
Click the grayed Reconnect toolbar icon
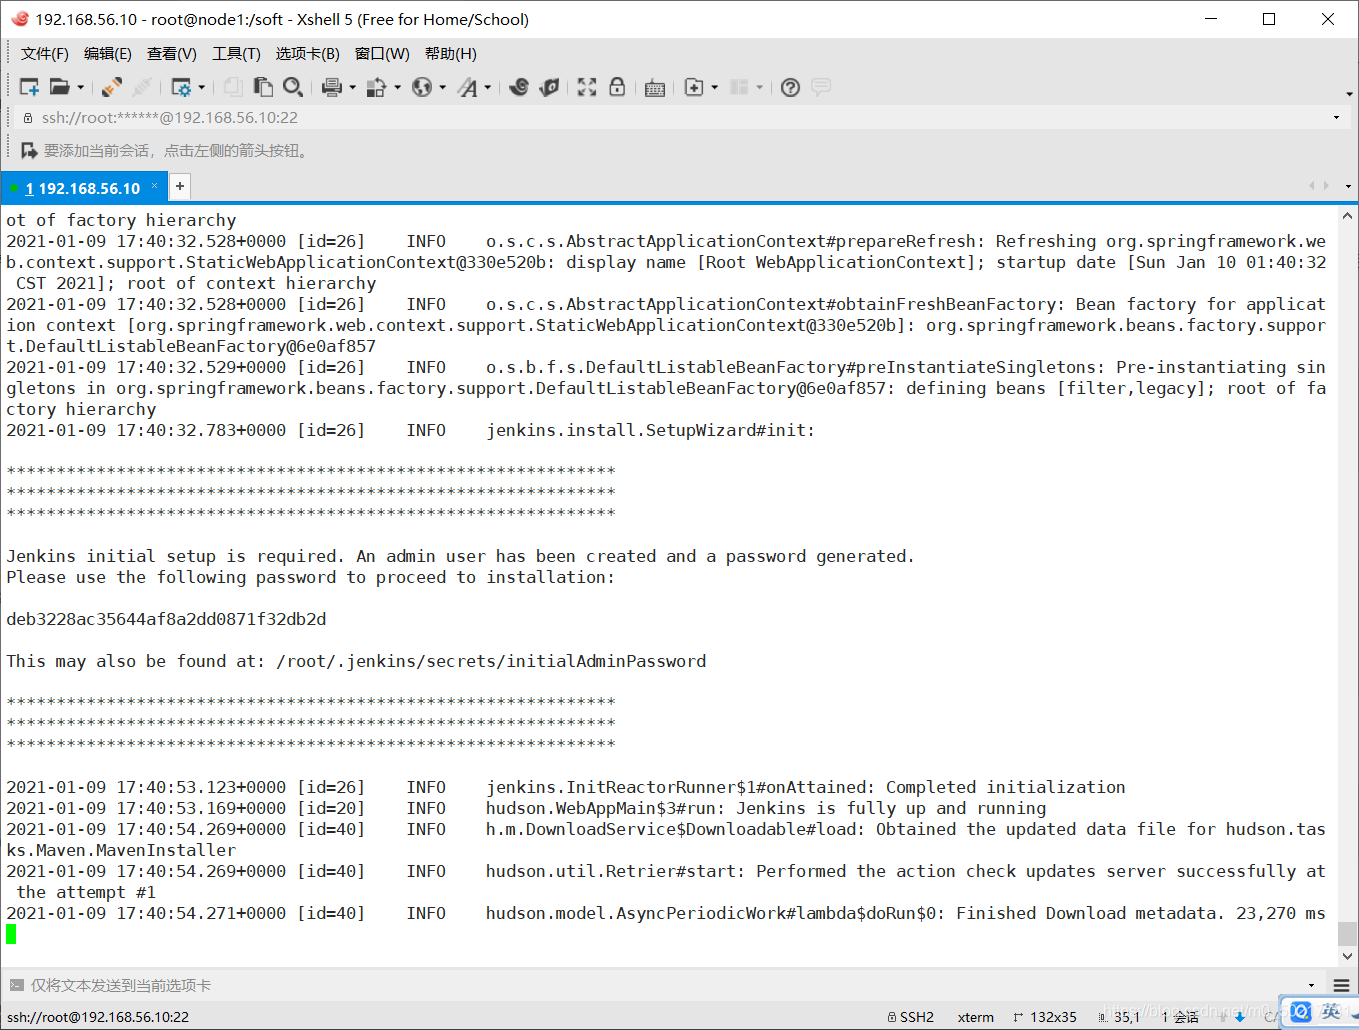pos(142,88)
